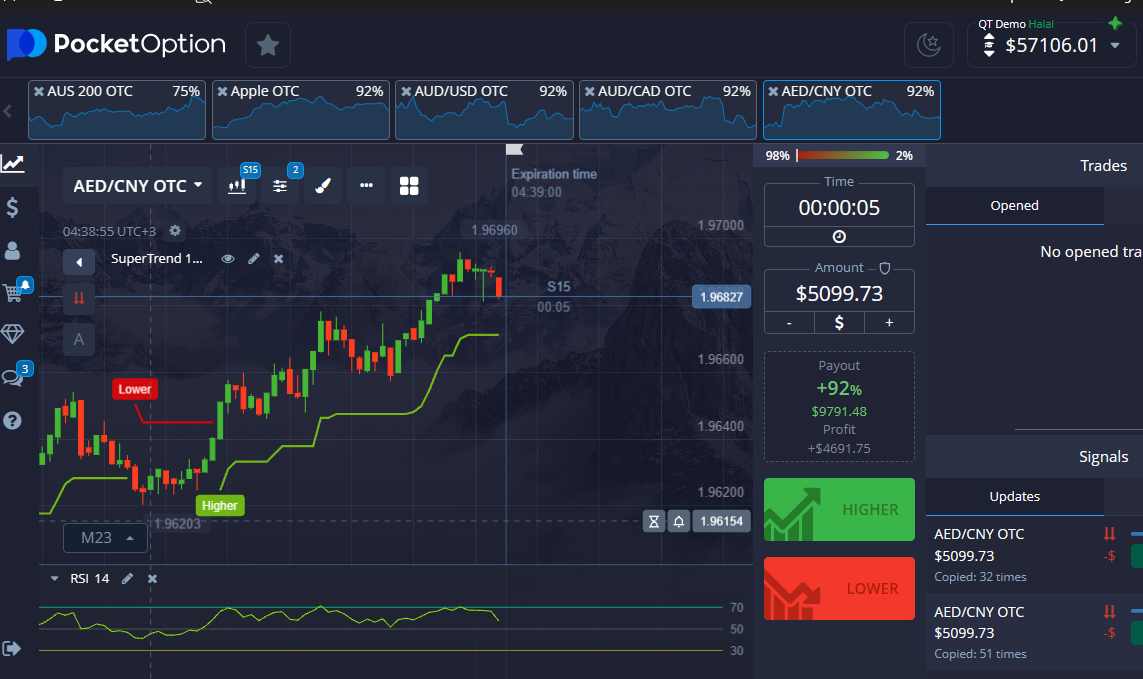Select the Opened trades tab

point(1015,206)
